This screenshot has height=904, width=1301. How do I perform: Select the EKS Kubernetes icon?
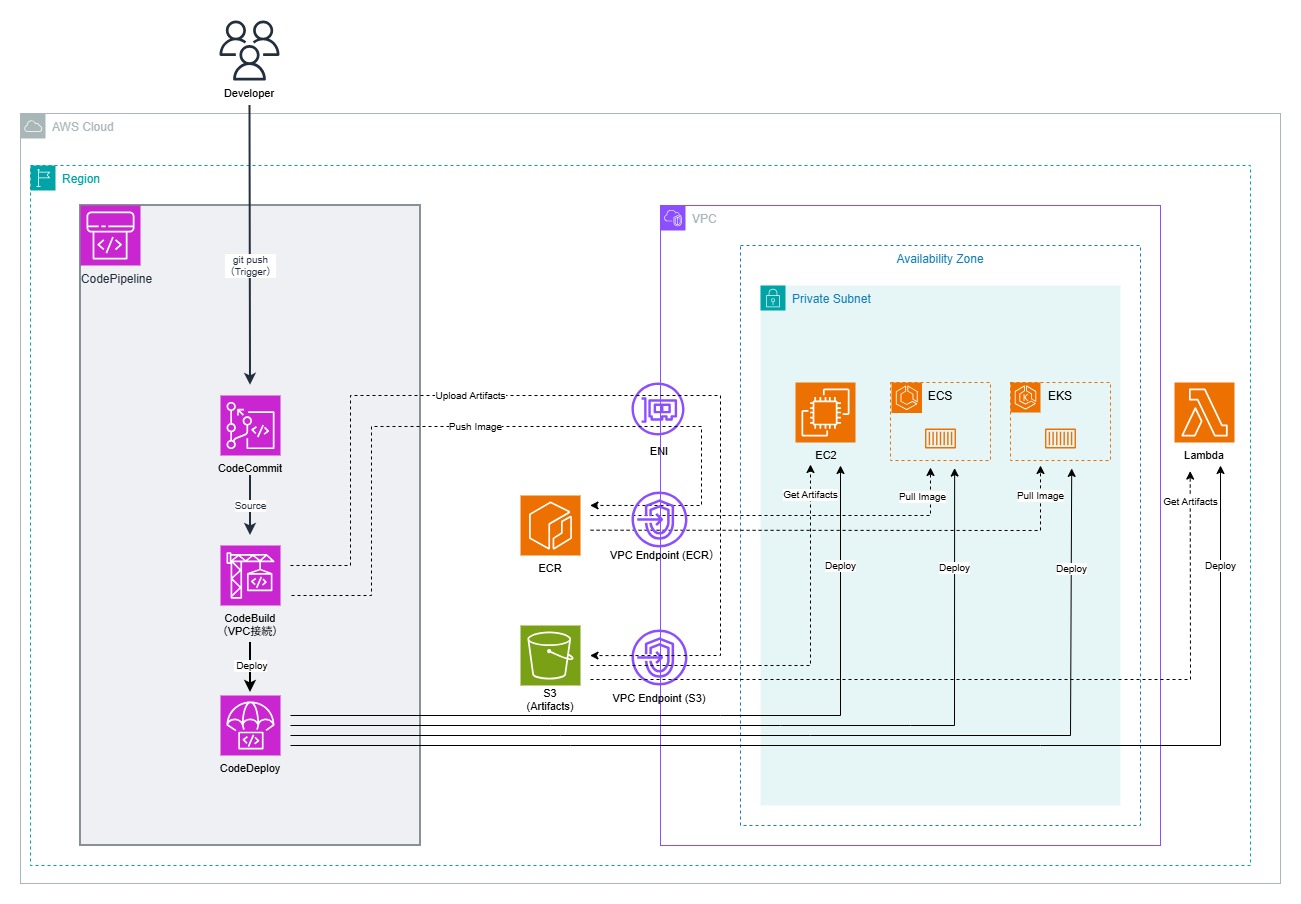pos(1026,397)
